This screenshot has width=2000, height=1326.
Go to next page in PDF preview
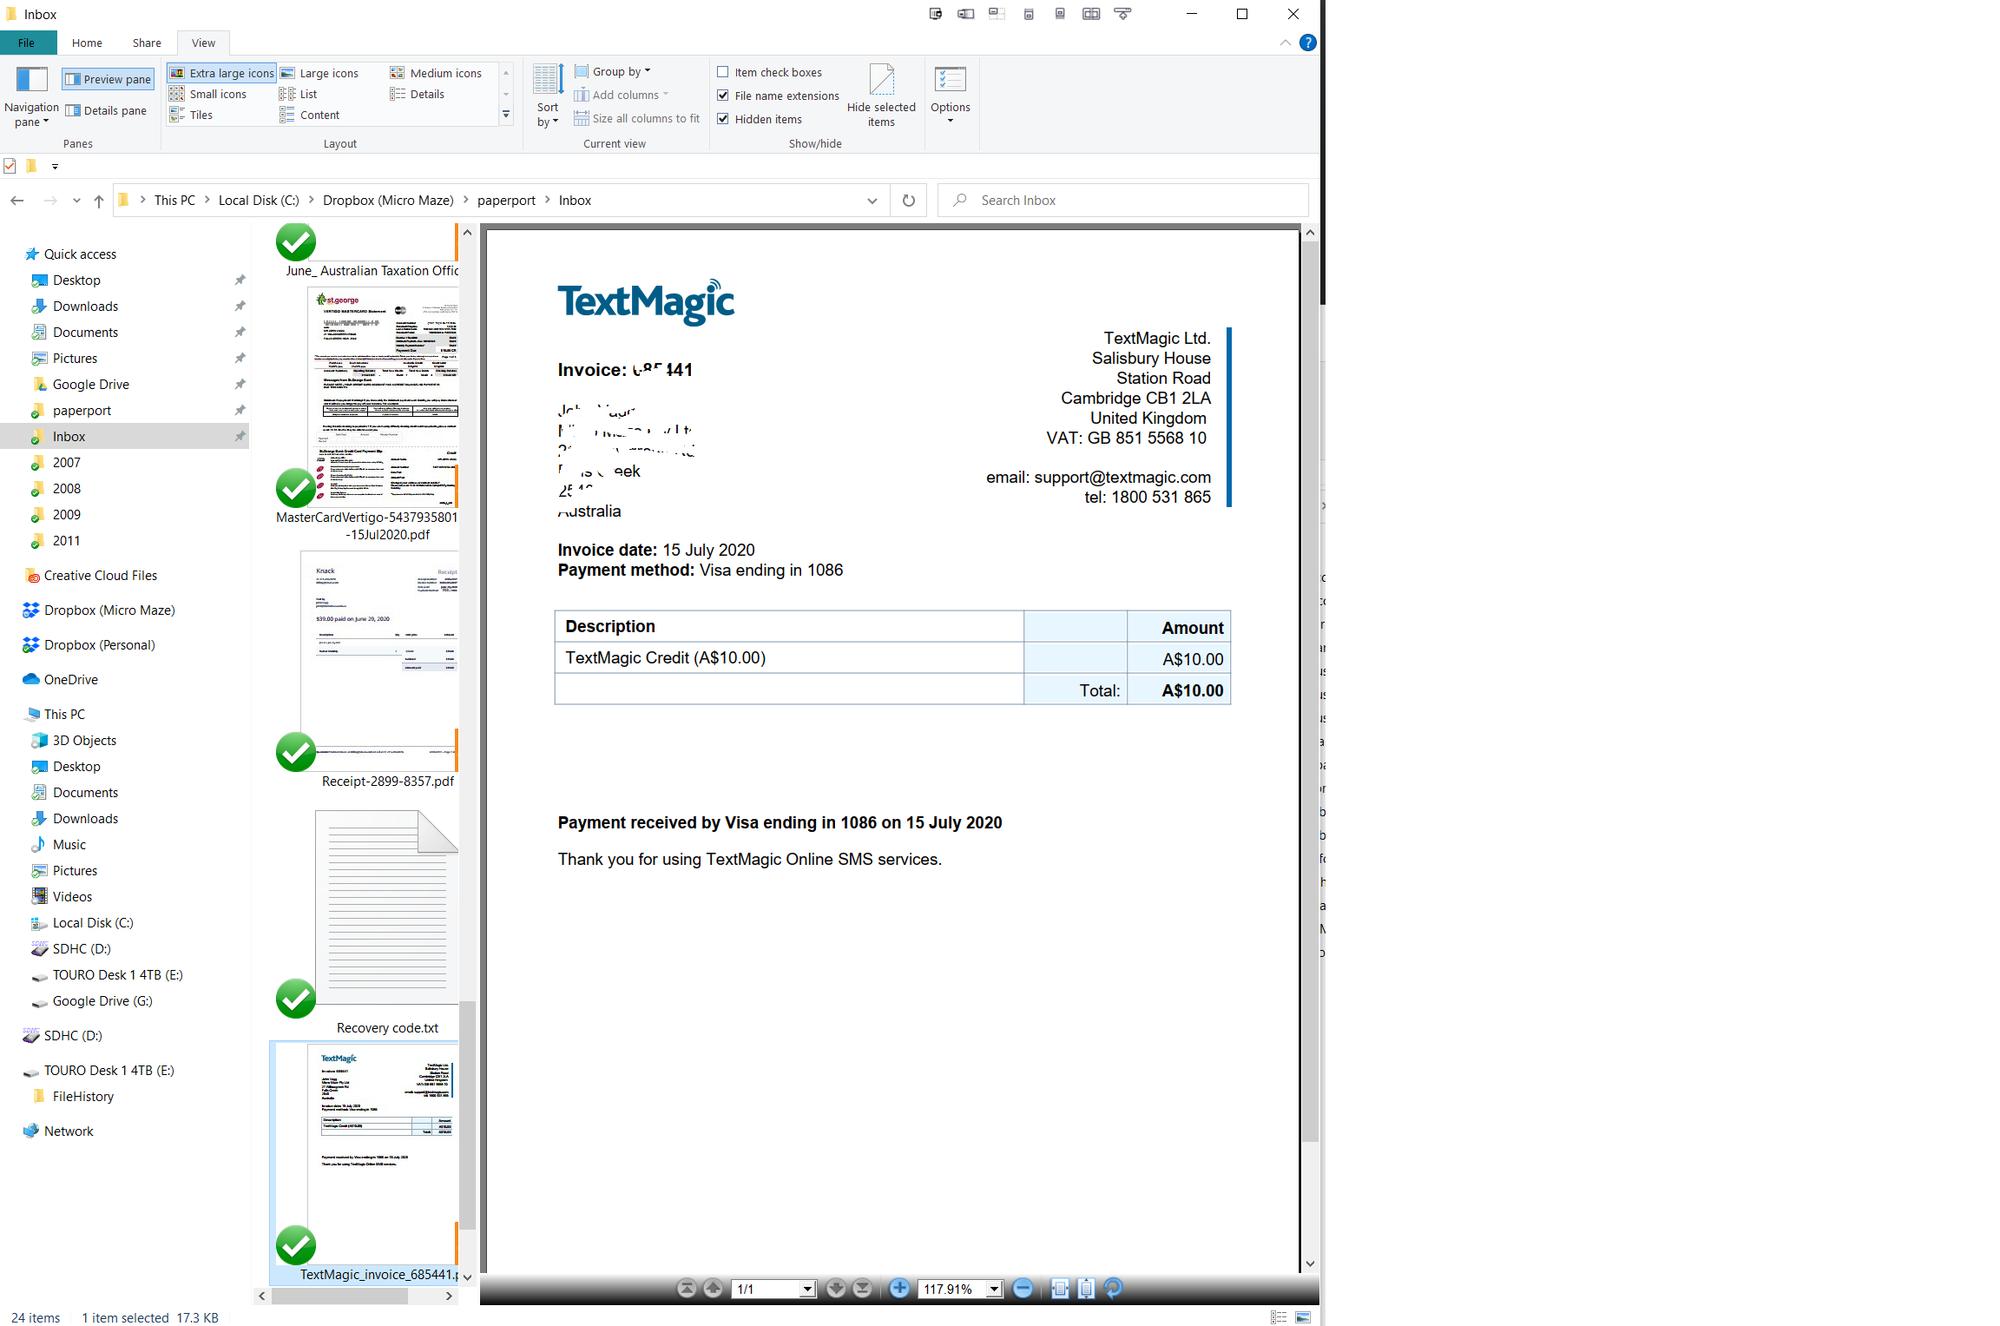[837, 1288]
